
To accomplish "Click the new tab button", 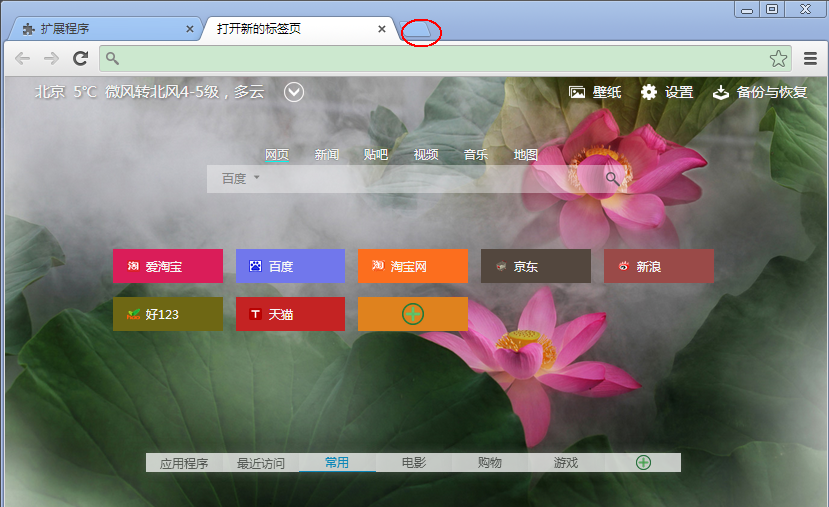I will pos(420,31).
